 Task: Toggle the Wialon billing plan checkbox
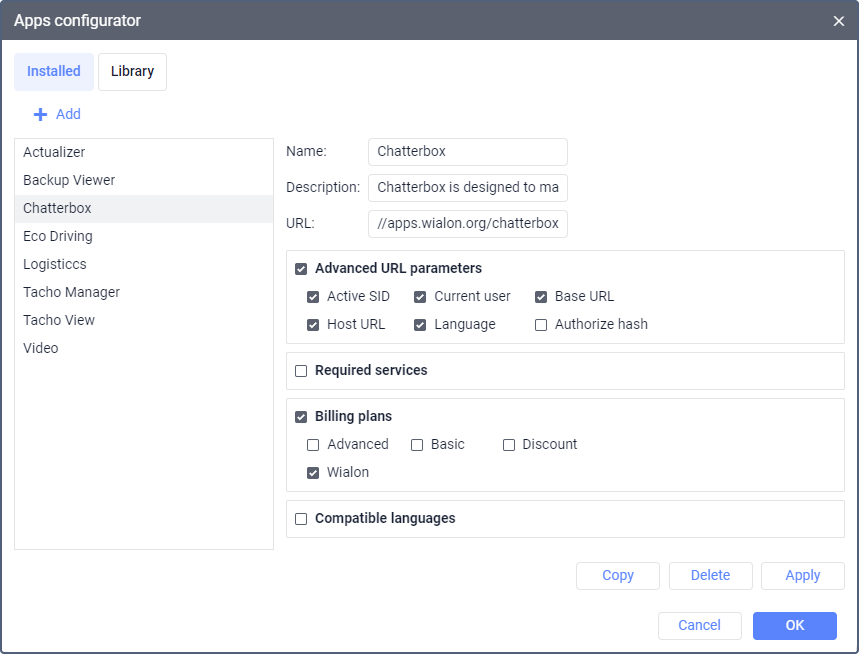click(x=313, y=473)
